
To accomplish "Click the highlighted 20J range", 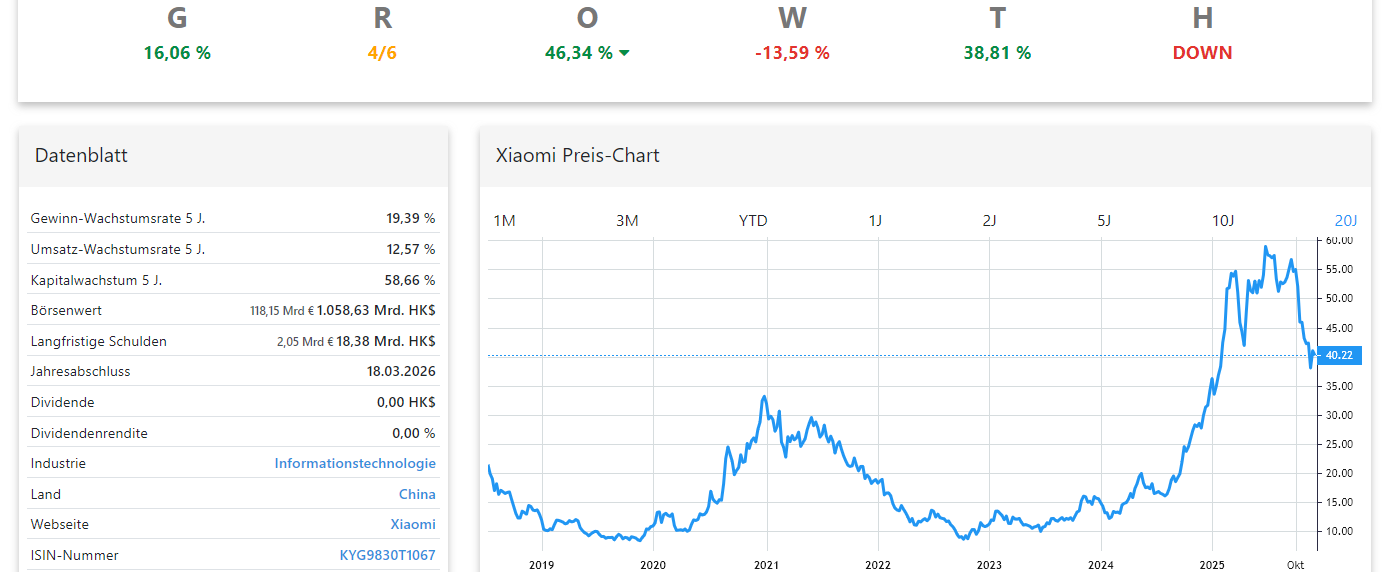I will (x=1346, y=220).
